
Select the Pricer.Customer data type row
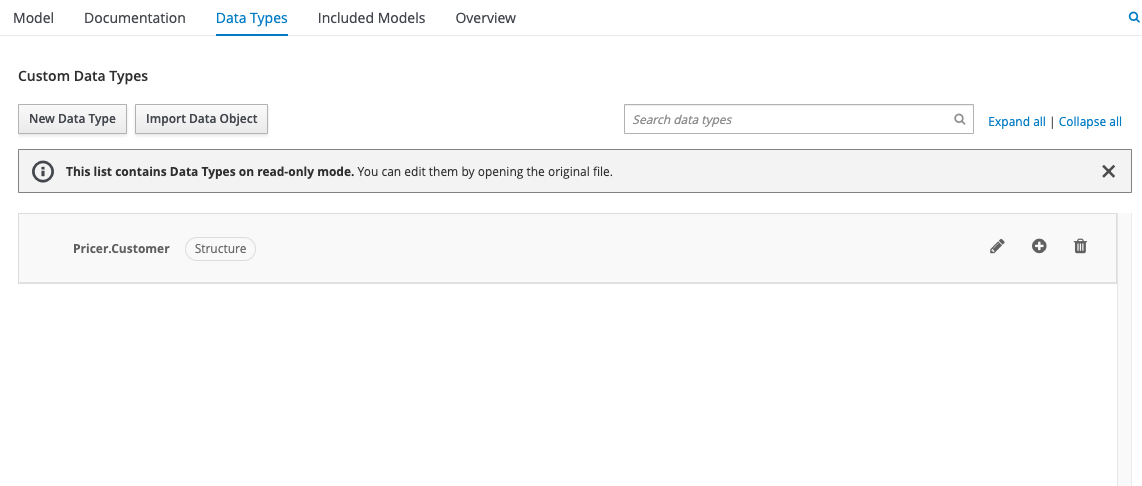[600, 248]
